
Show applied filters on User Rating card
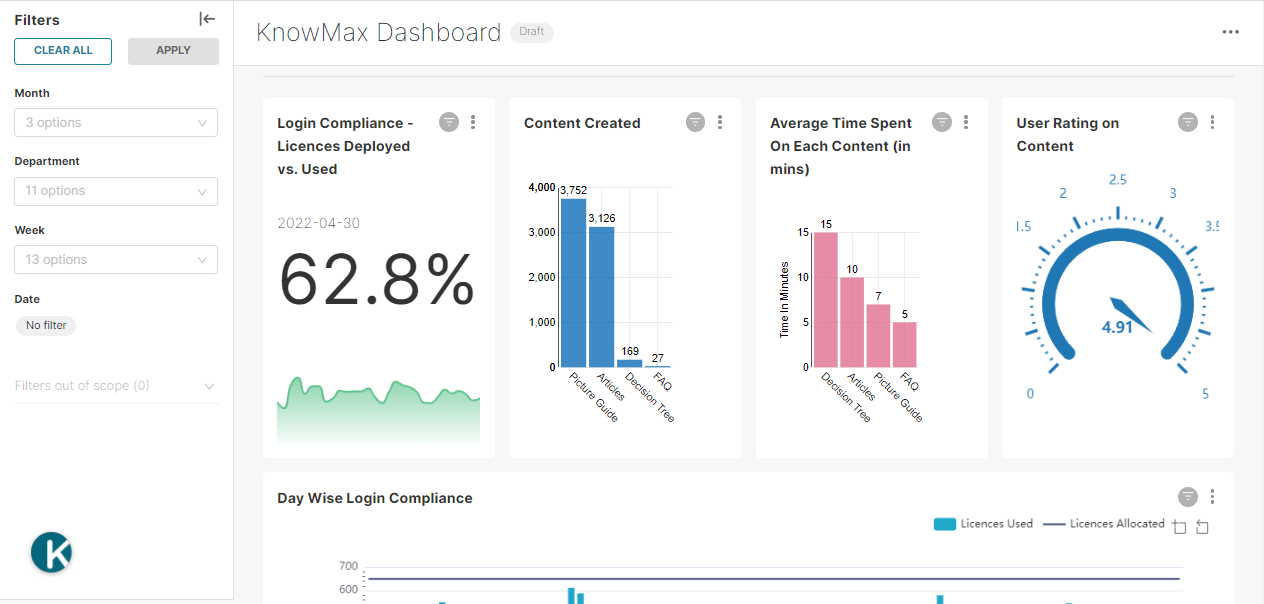tap(1188, 122)
